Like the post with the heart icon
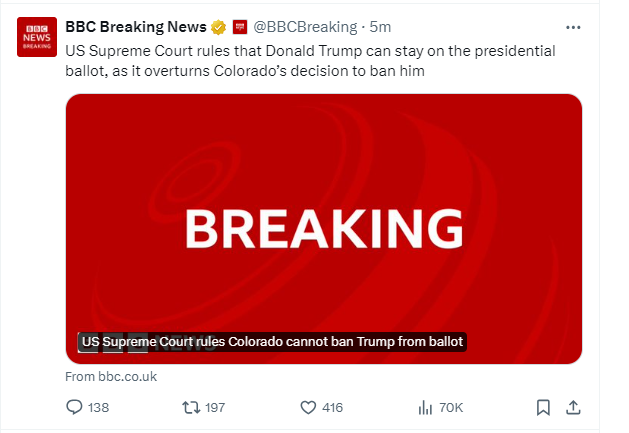Screen dimensions: 629x433 coord(308,407)
